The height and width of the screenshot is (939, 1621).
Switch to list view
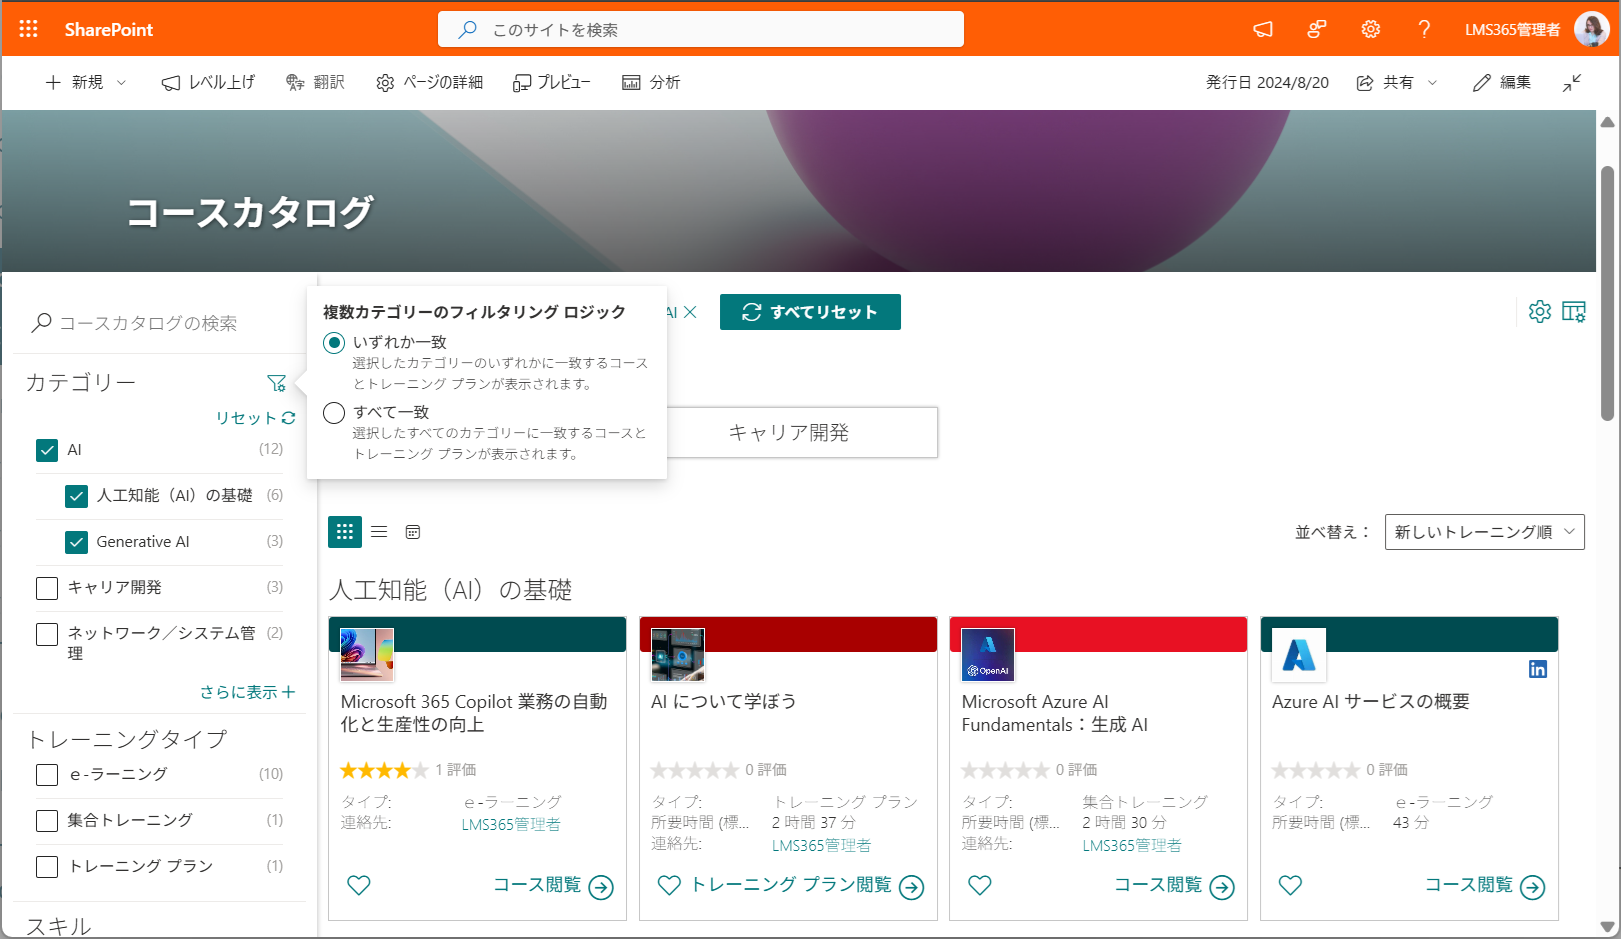pos(379,532)
